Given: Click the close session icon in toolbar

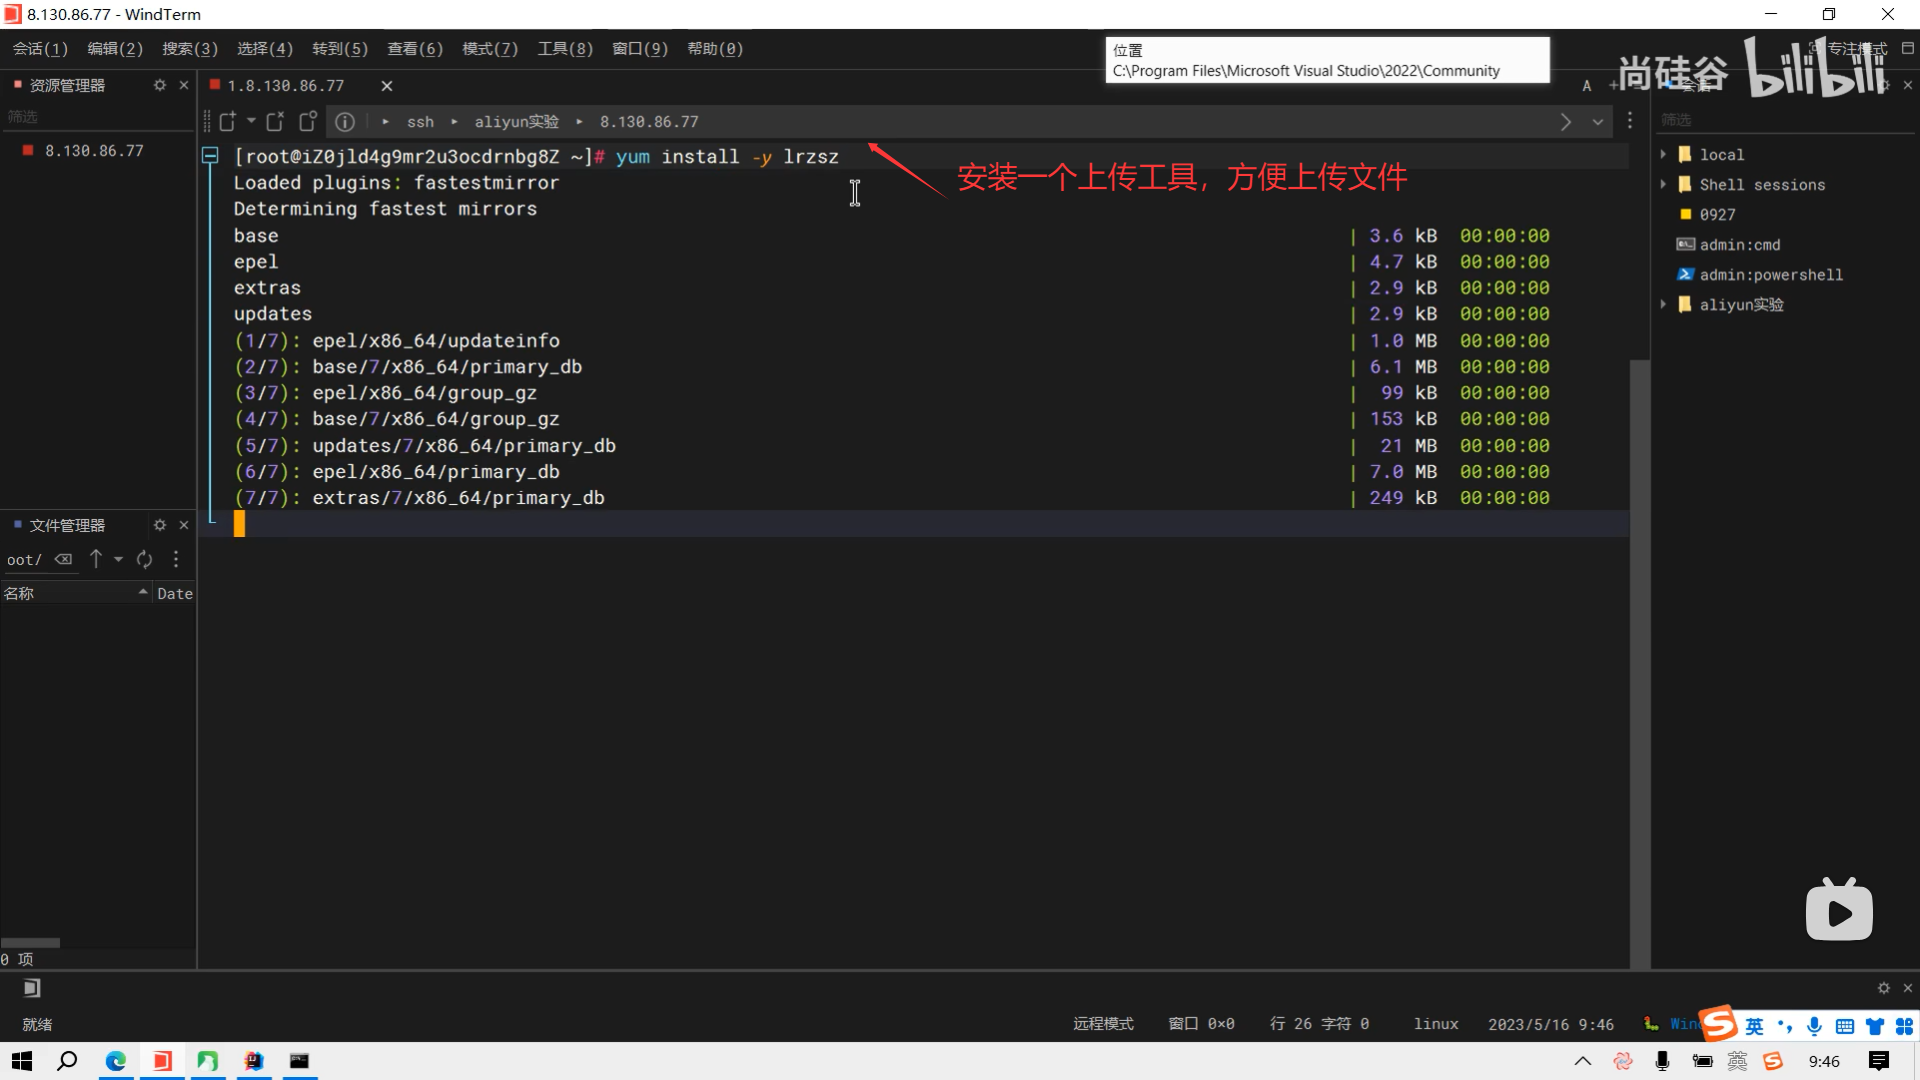Looking at the screenshot, I should pyautogui.click(x=275, y=121).
